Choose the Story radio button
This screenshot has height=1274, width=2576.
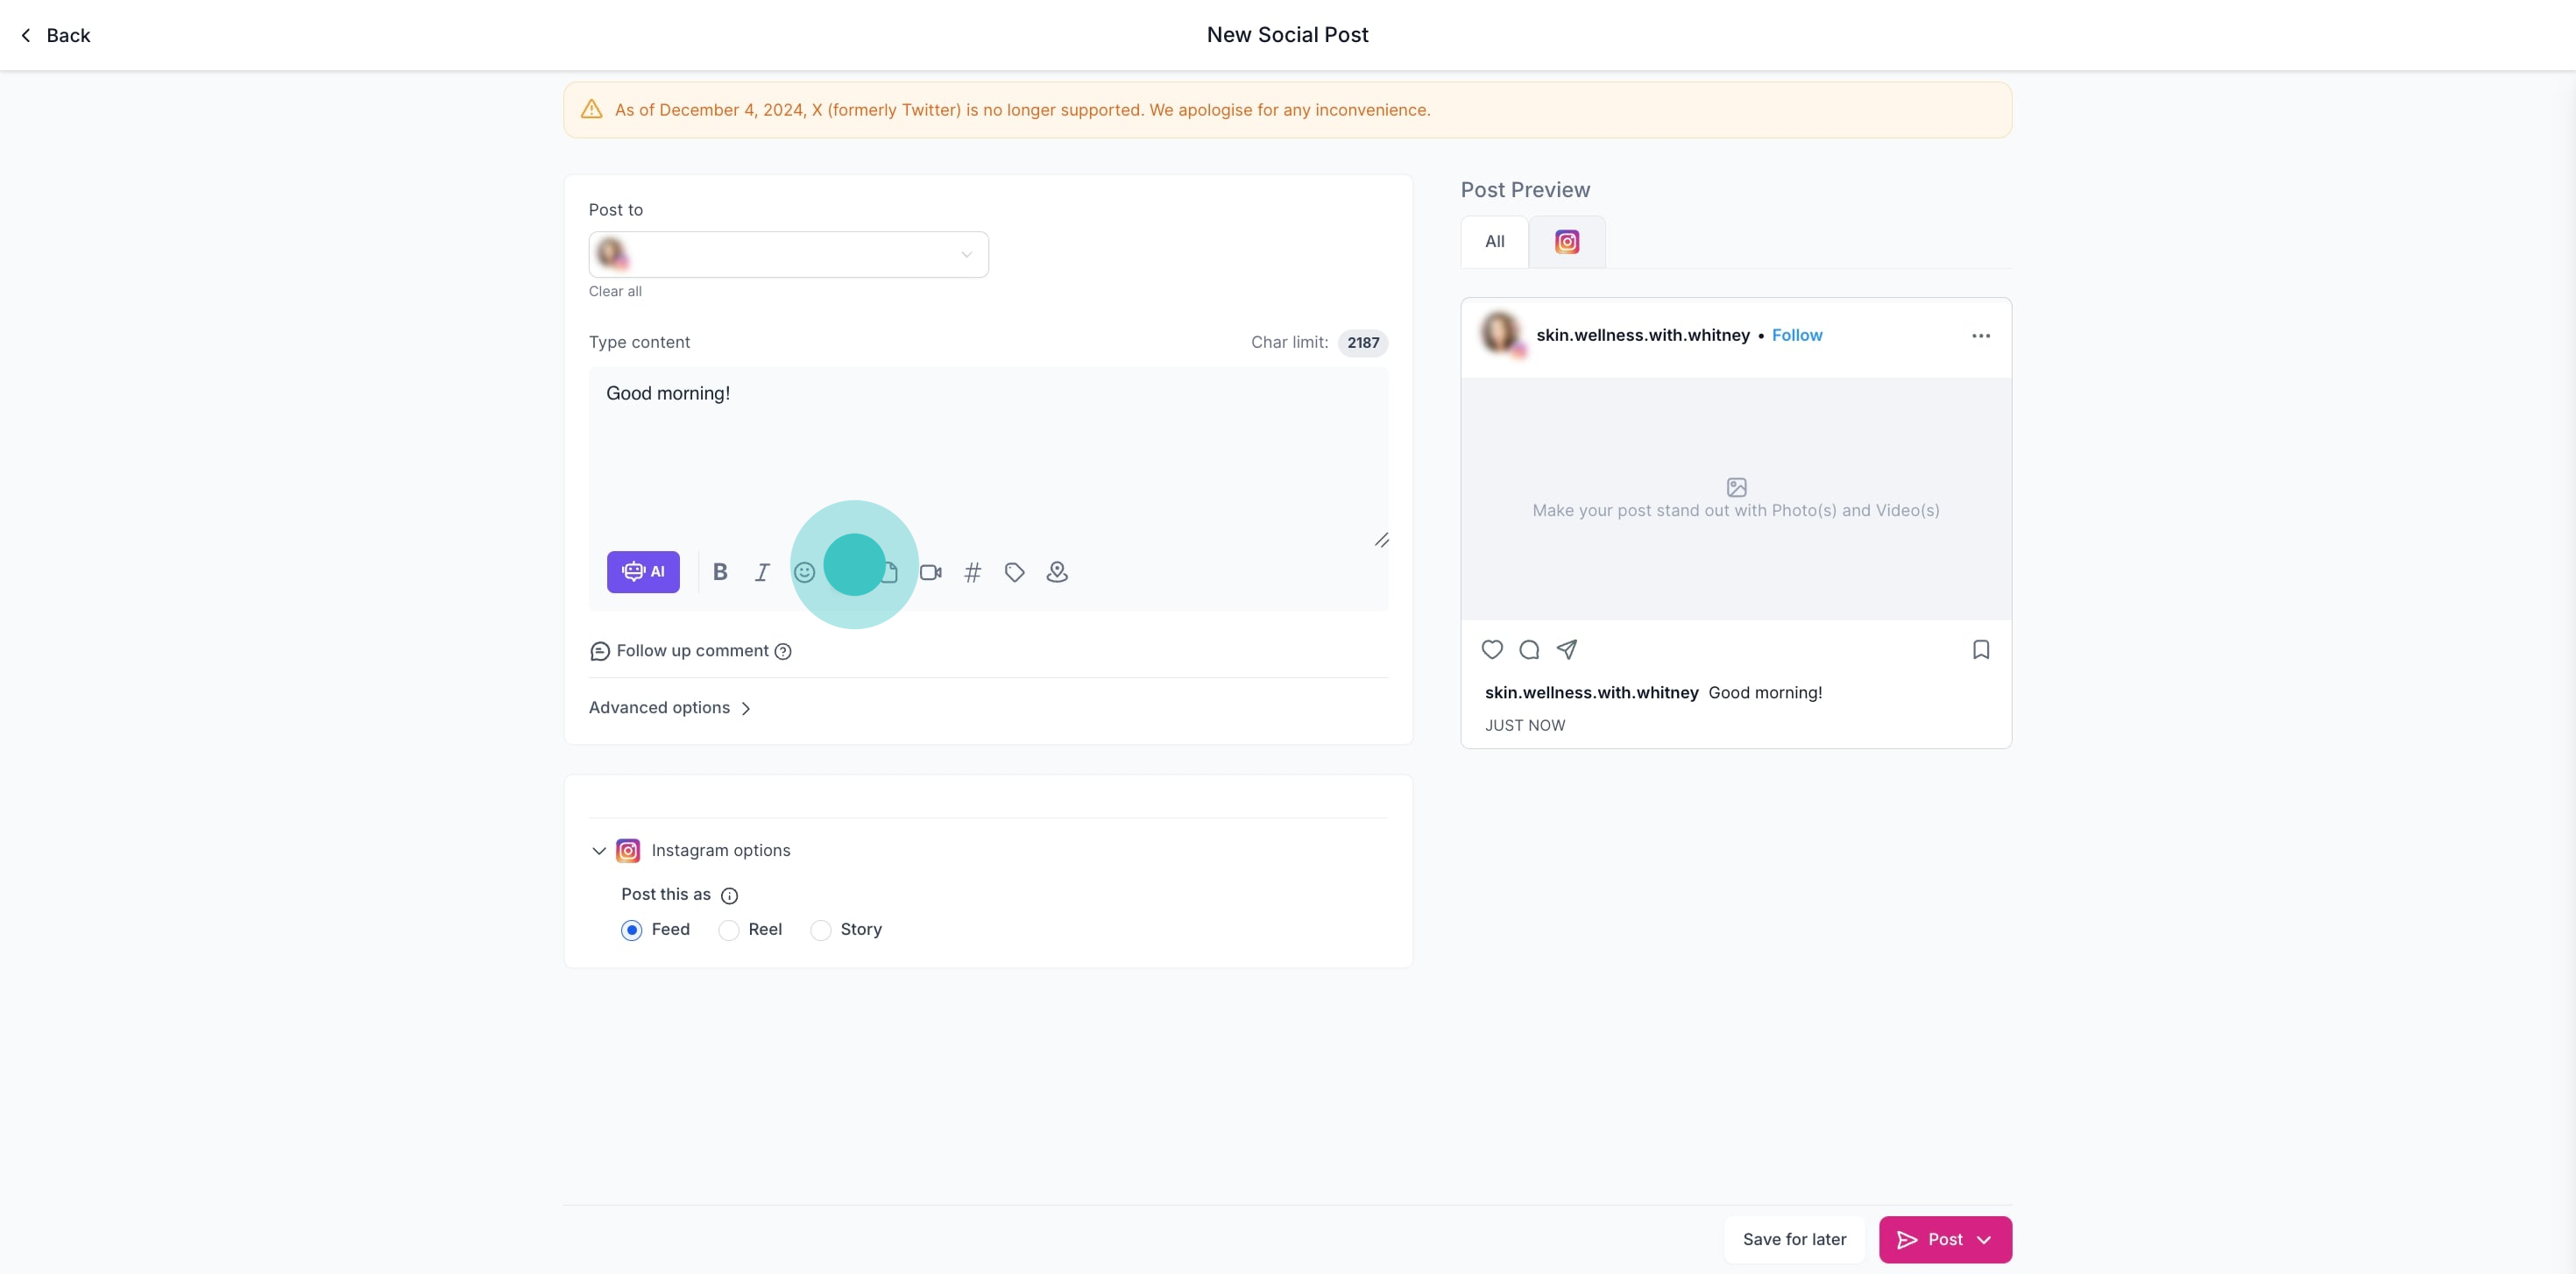[x=821, y=930]
